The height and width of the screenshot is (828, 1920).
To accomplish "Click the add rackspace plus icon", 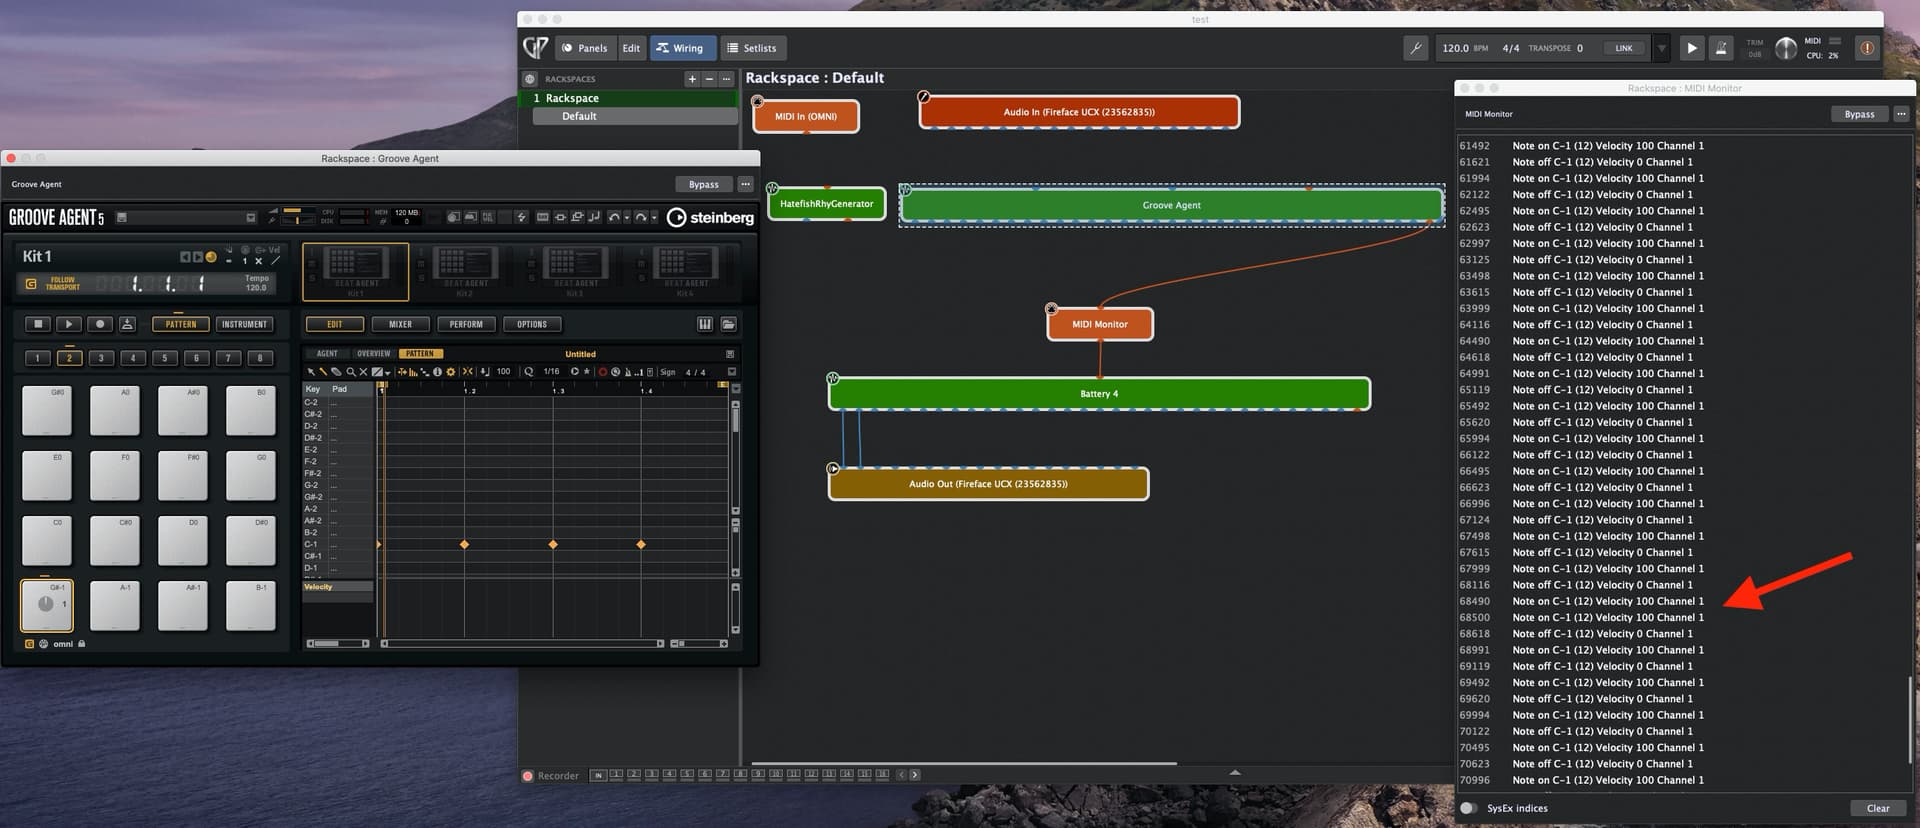I will coord(691,79).
